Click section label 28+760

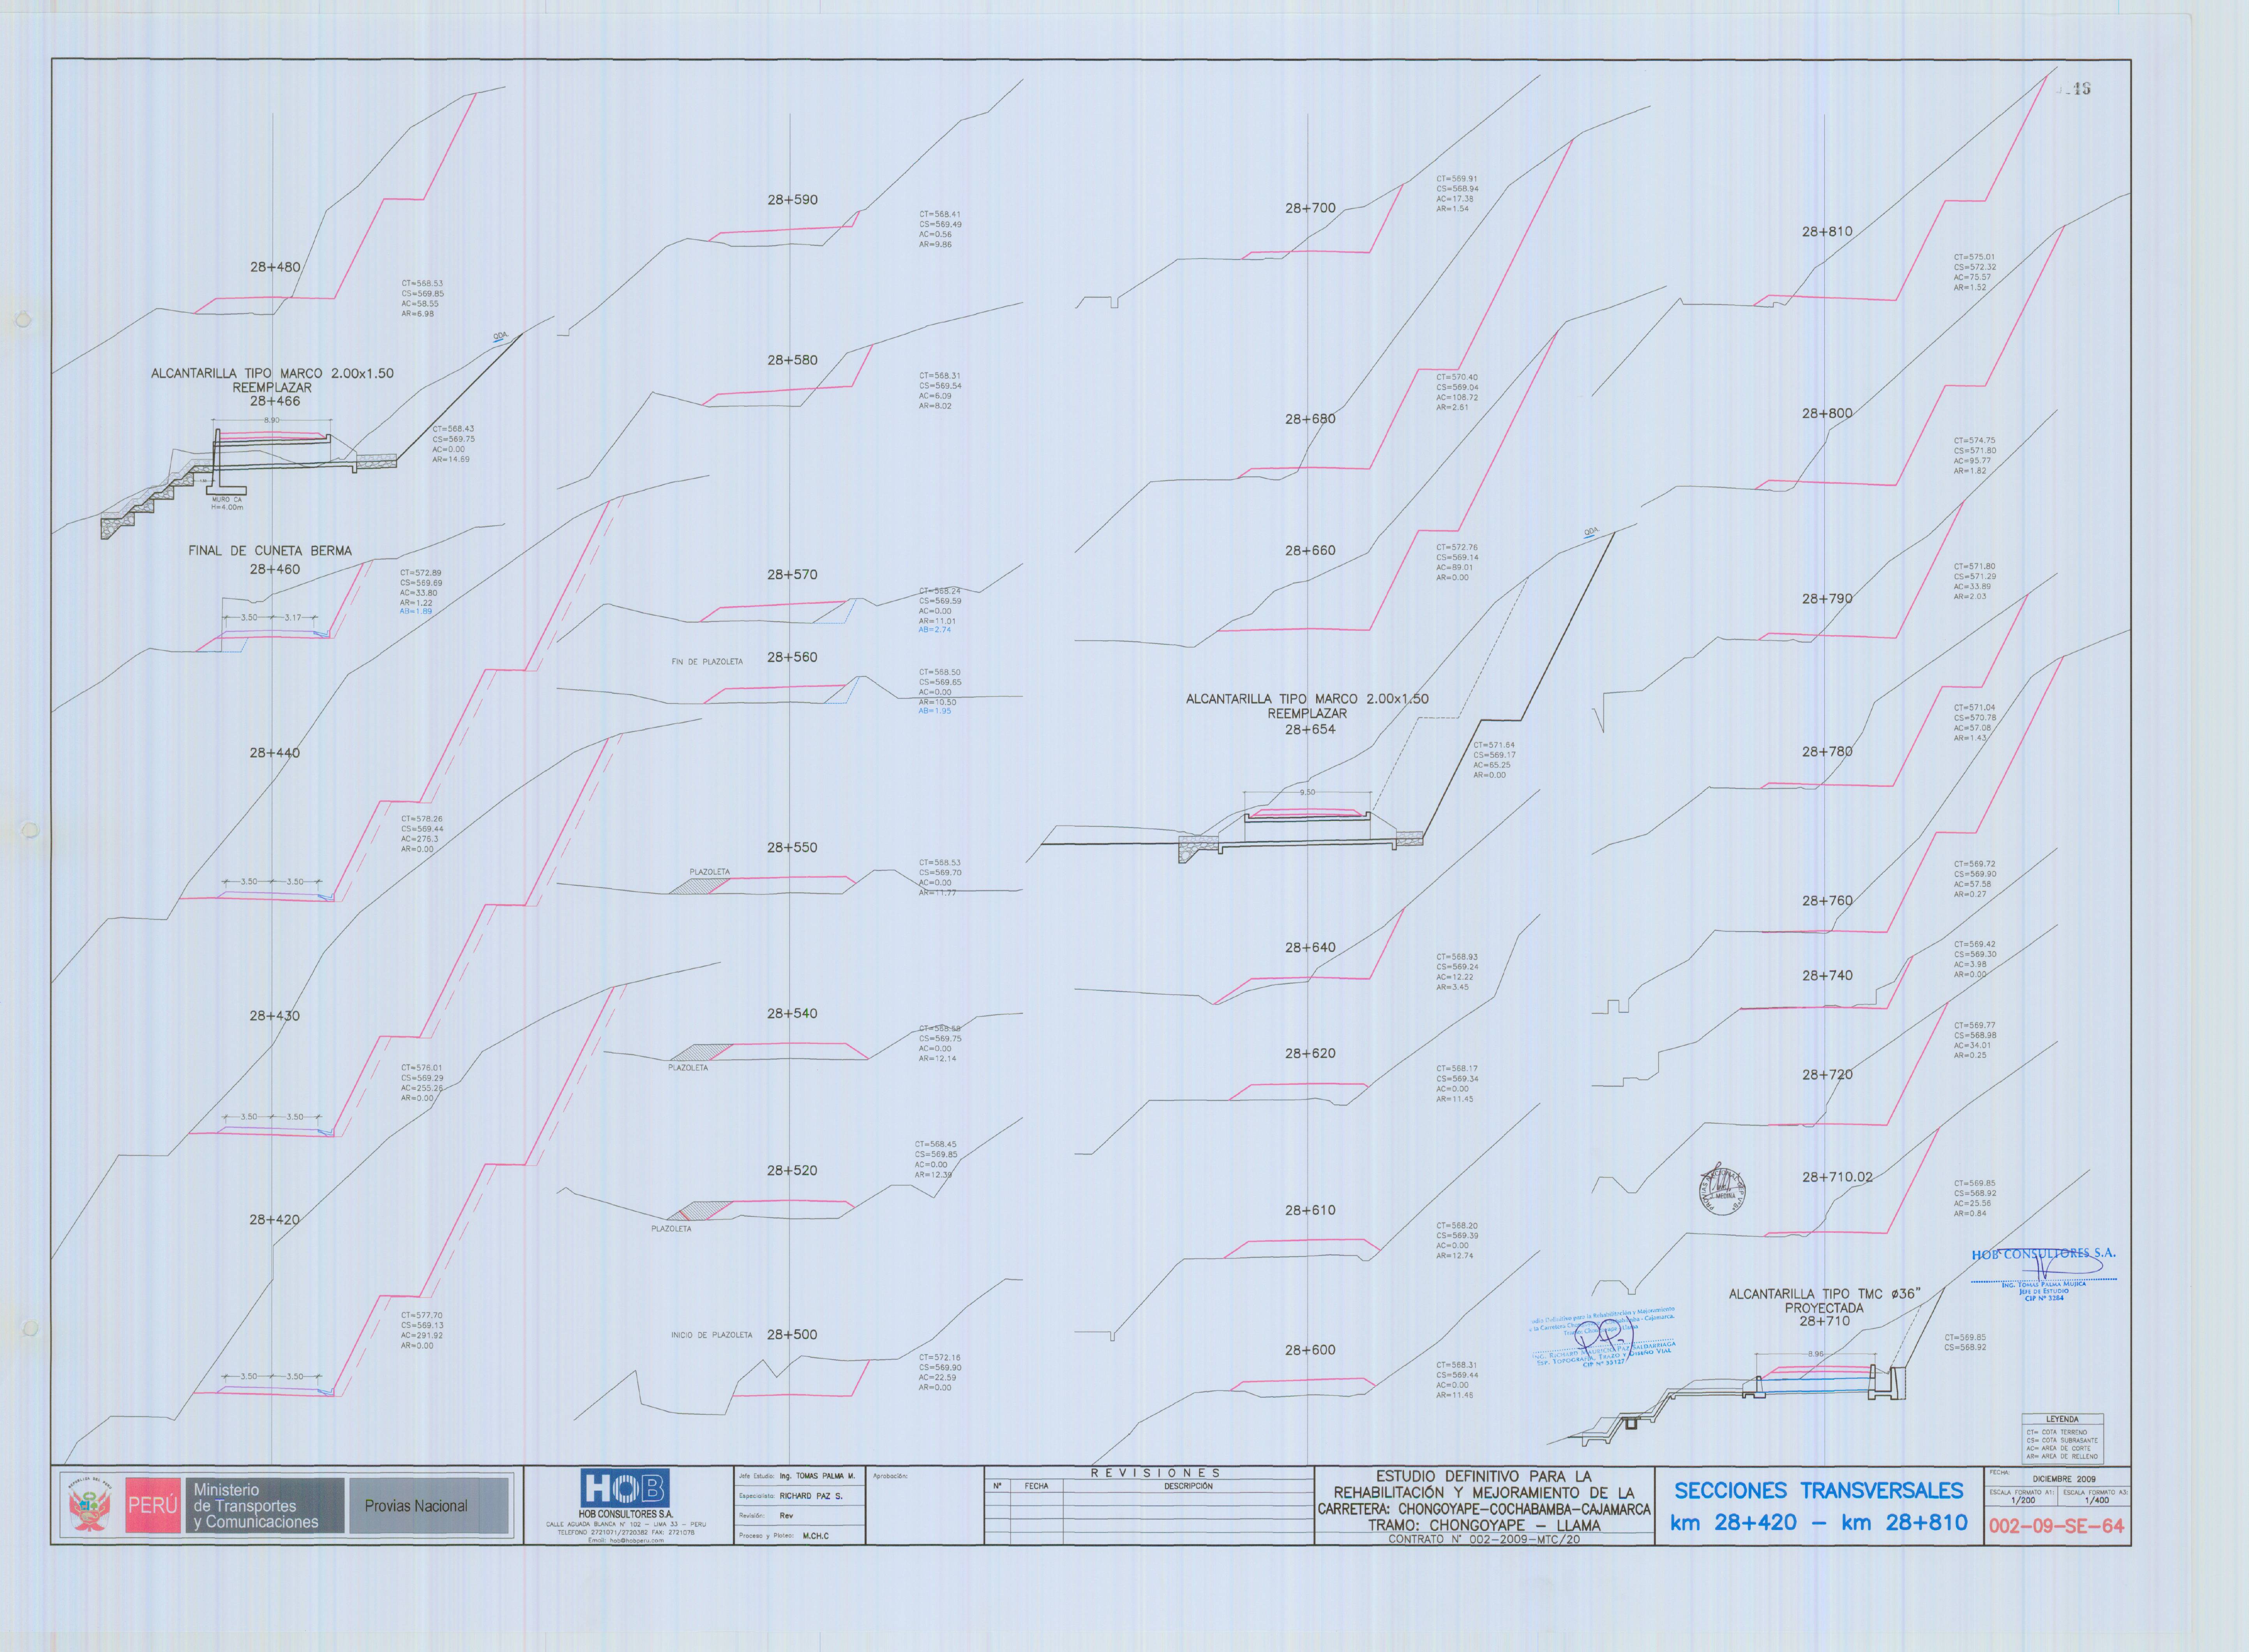pyautogui.click(x=1827, y=901)
